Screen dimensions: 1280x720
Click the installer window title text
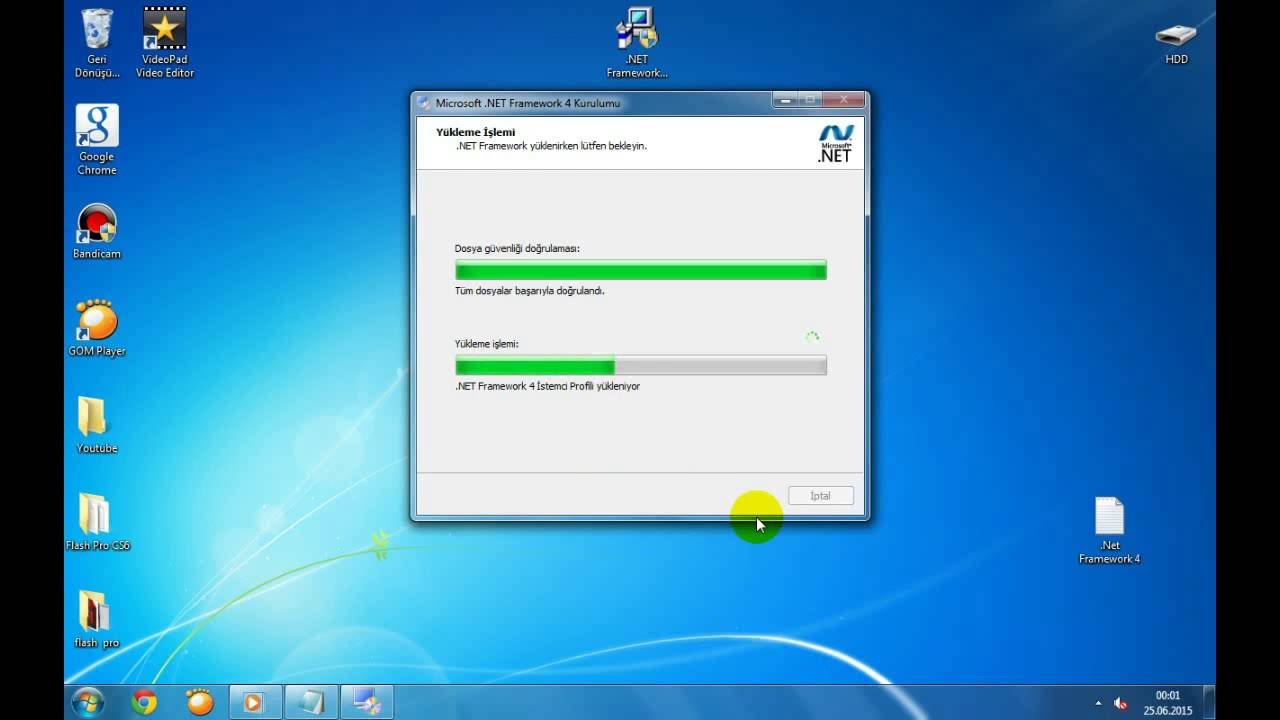point(528,103)
